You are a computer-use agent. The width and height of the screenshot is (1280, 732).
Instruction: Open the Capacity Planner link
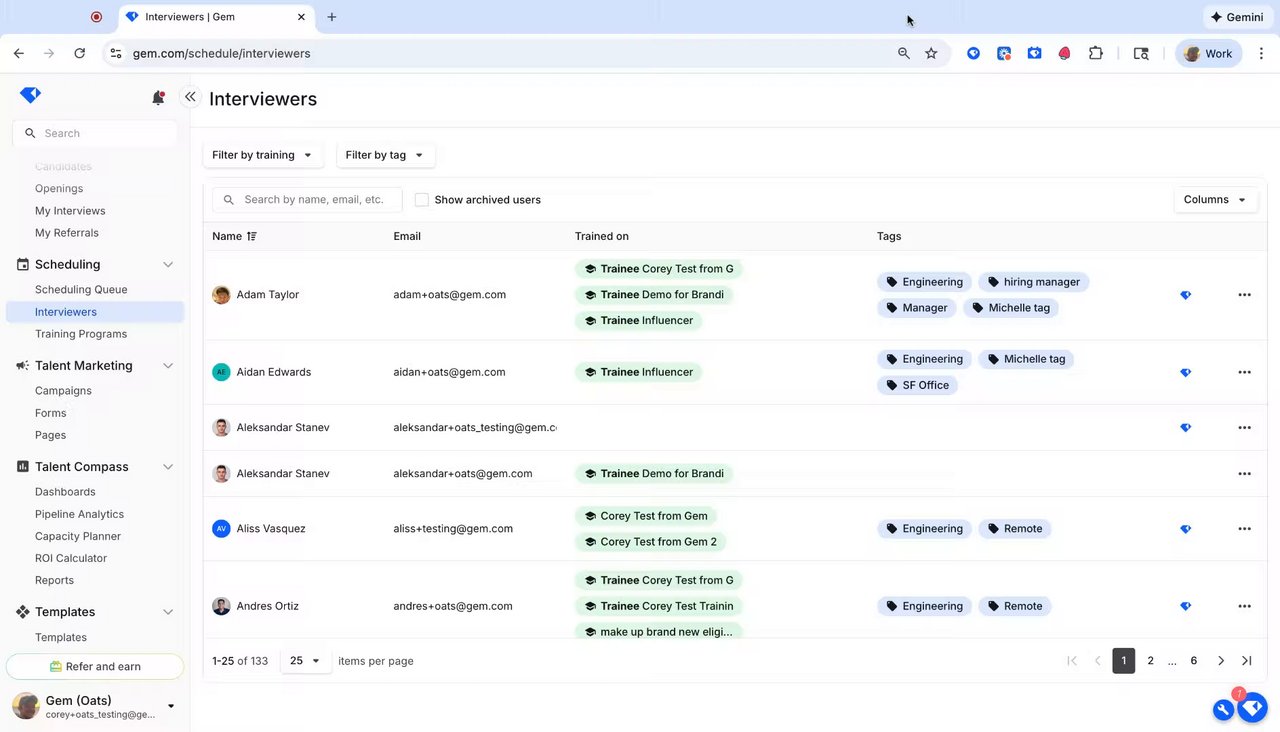coord(78,536)
